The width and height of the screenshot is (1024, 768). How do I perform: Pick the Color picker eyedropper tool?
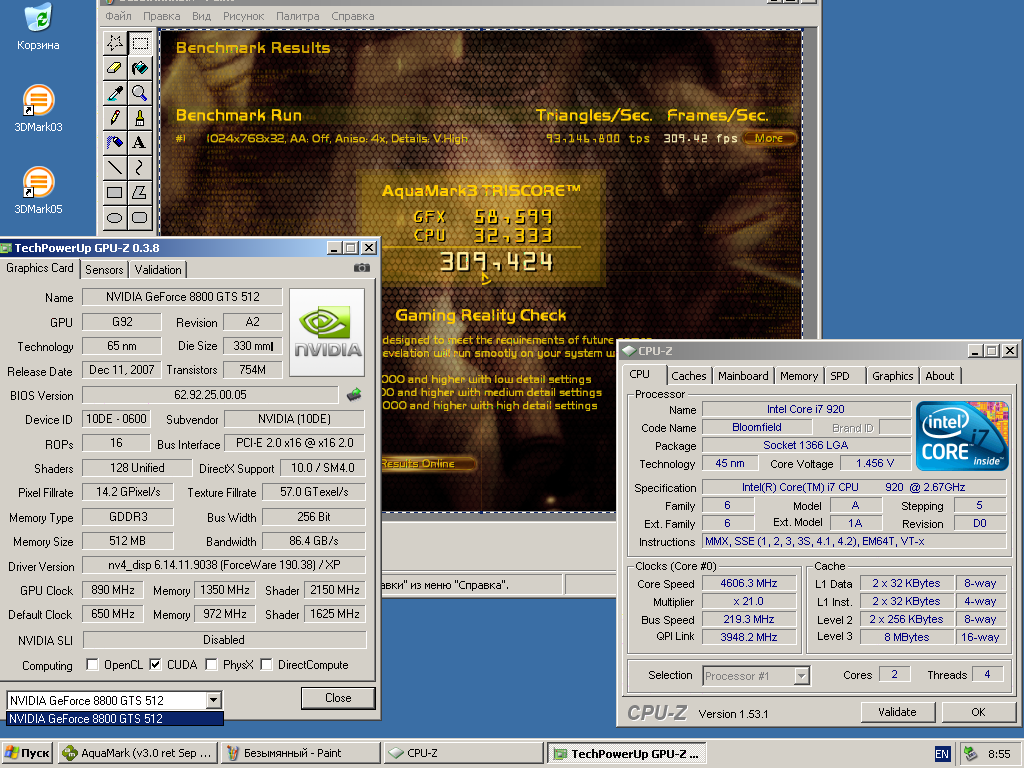pos(115,93)
